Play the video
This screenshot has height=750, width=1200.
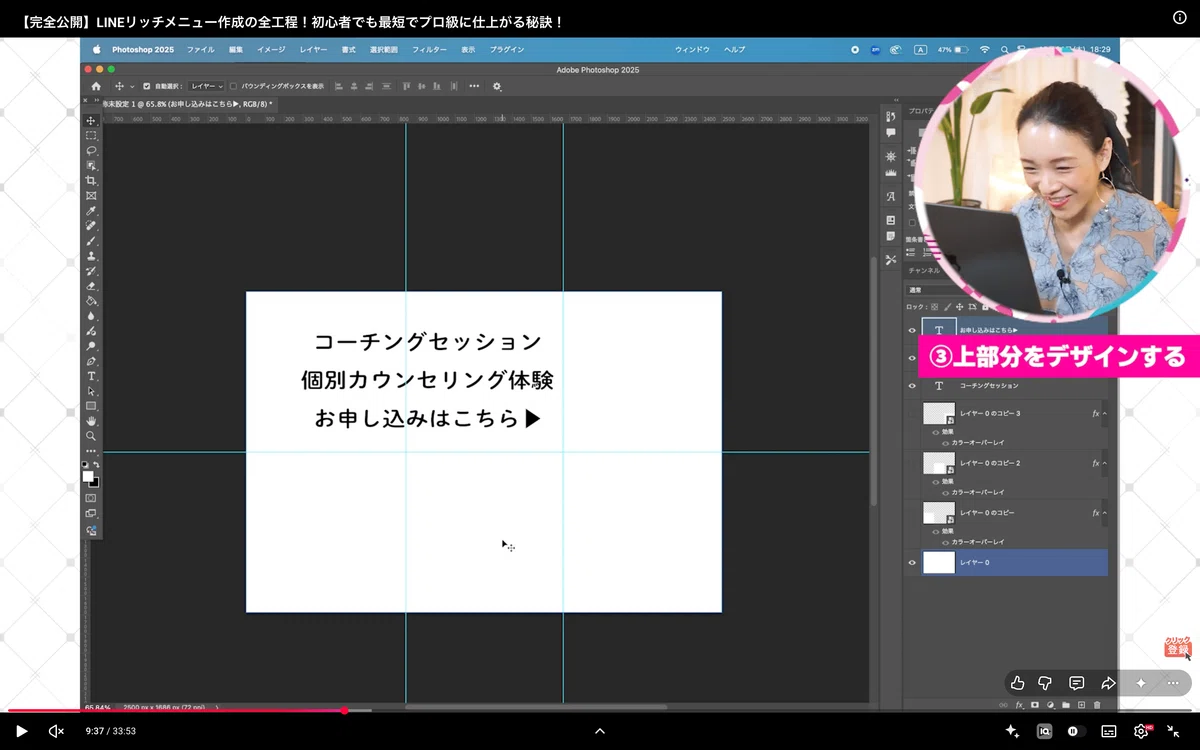22,731
